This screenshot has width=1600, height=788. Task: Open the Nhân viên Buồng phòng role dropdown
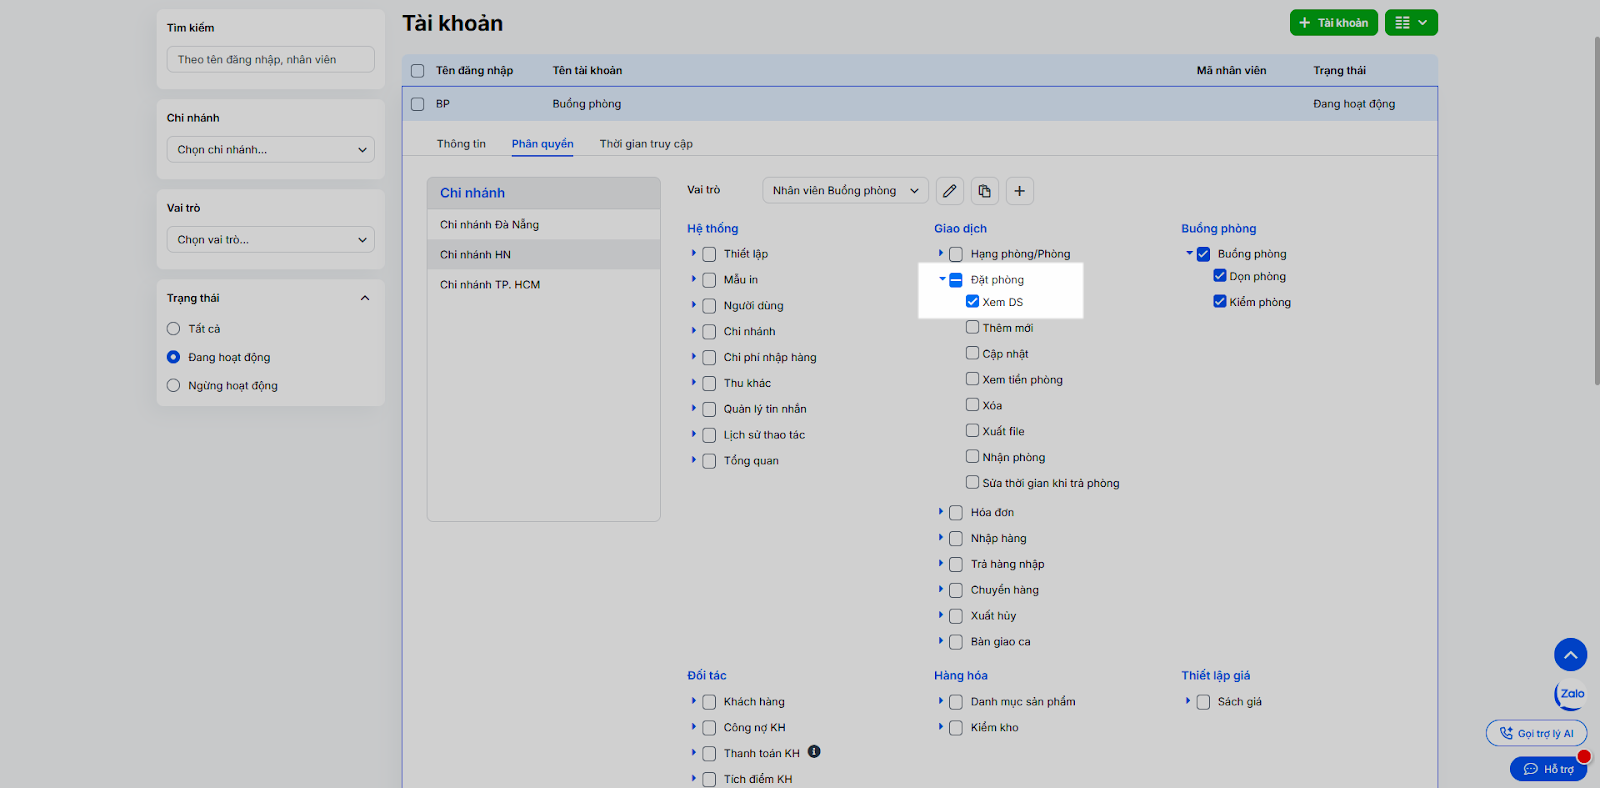pyautogui.click(x=845, y=191)
